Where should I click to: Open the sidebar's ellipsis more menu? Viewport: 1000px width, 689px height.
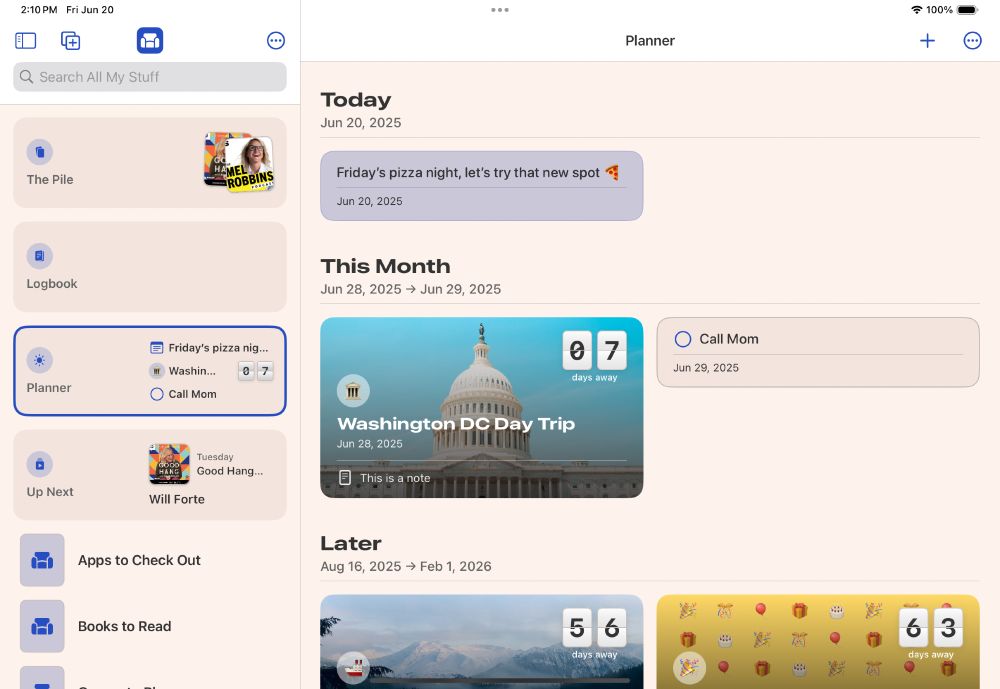(x=276, y=41)
